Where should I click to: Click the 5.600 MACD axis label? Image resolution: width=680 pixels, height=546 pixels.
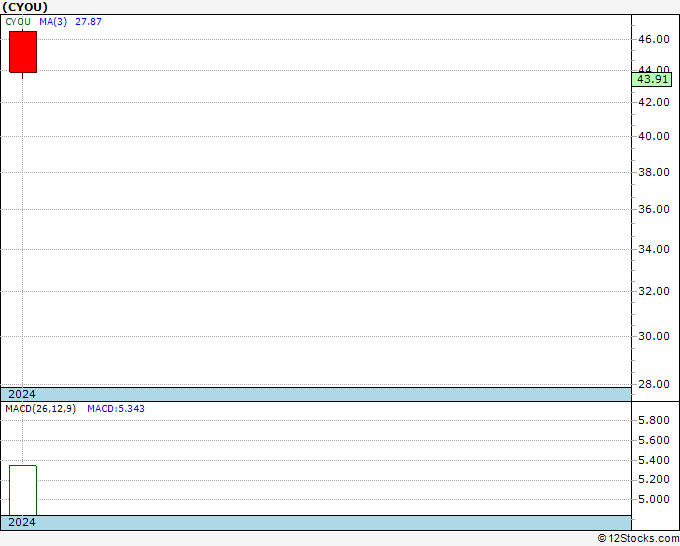point(654,440)
